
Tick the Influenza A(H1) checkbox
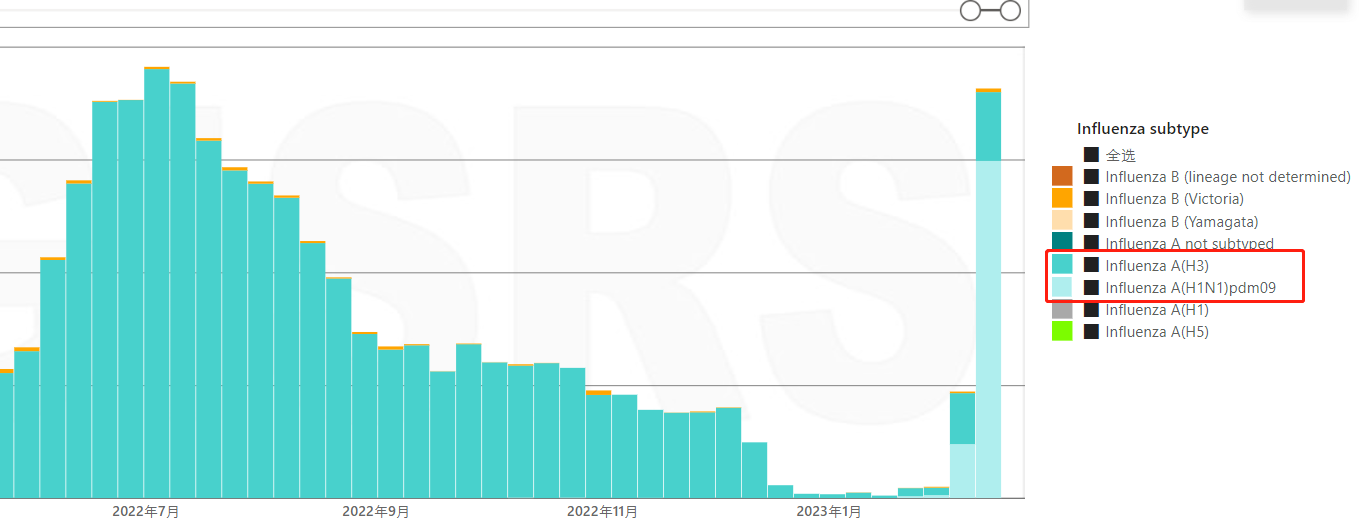click(1091, 311)
